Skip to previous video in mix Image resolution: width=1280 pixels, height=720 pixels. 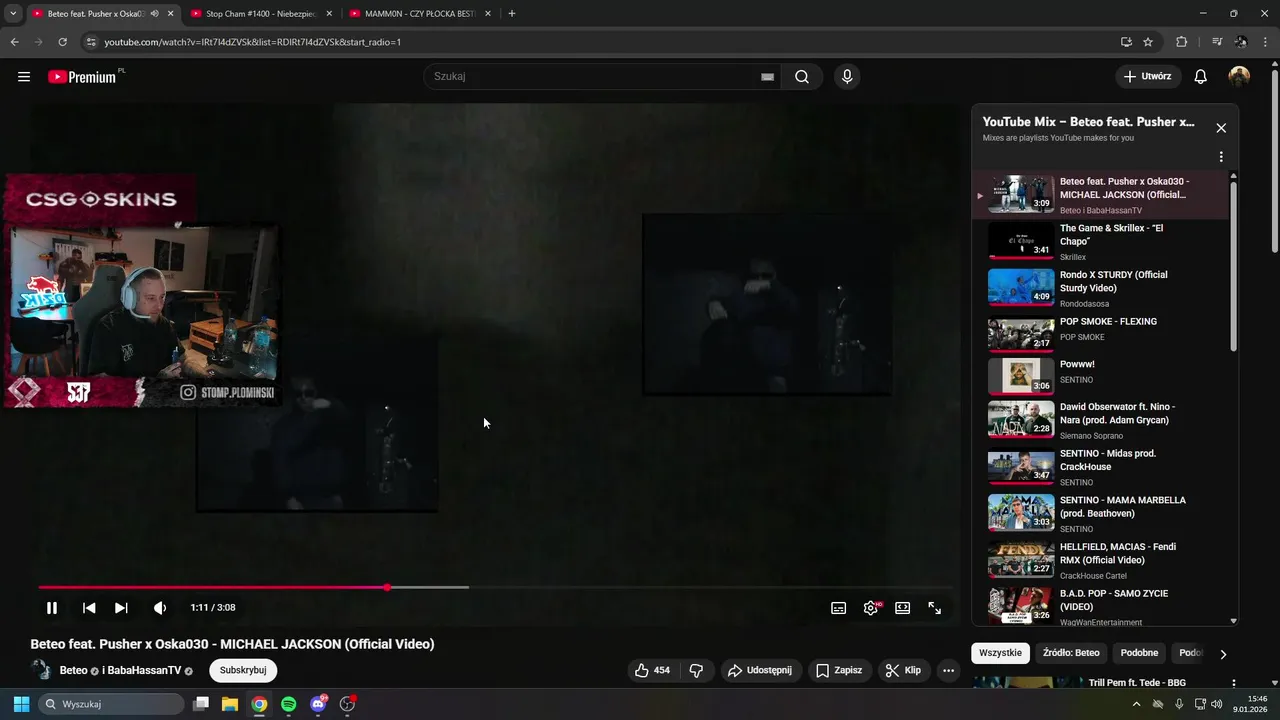click(x=89, y=608)
